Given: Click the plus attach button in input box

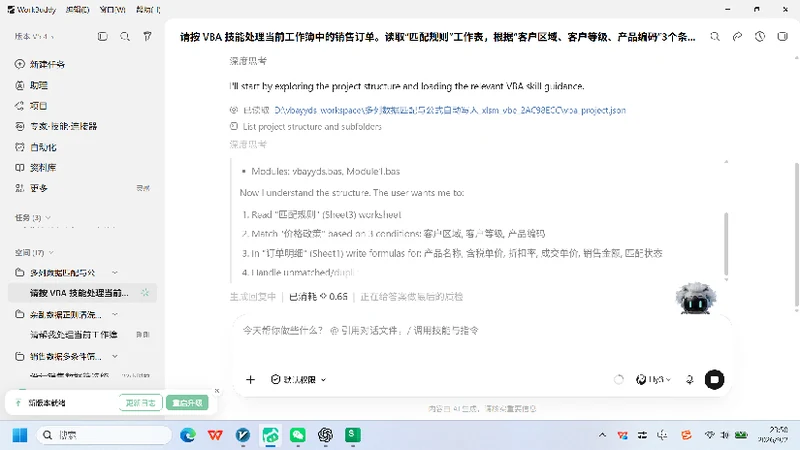Looking at the screenshot, I should click(x=250, y=380).
